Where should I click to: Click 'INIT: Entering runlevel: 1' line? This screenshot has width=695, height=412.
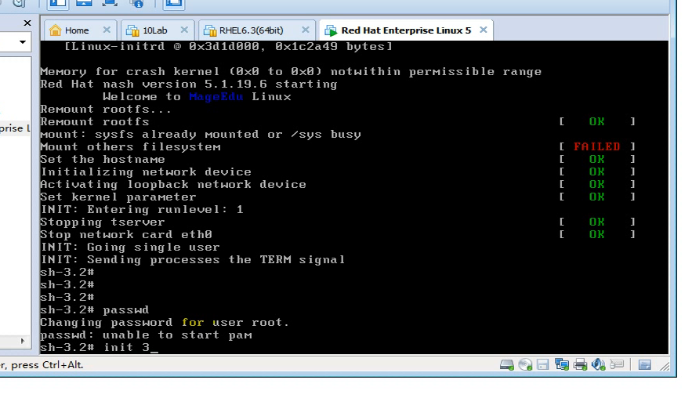point(142,210)
